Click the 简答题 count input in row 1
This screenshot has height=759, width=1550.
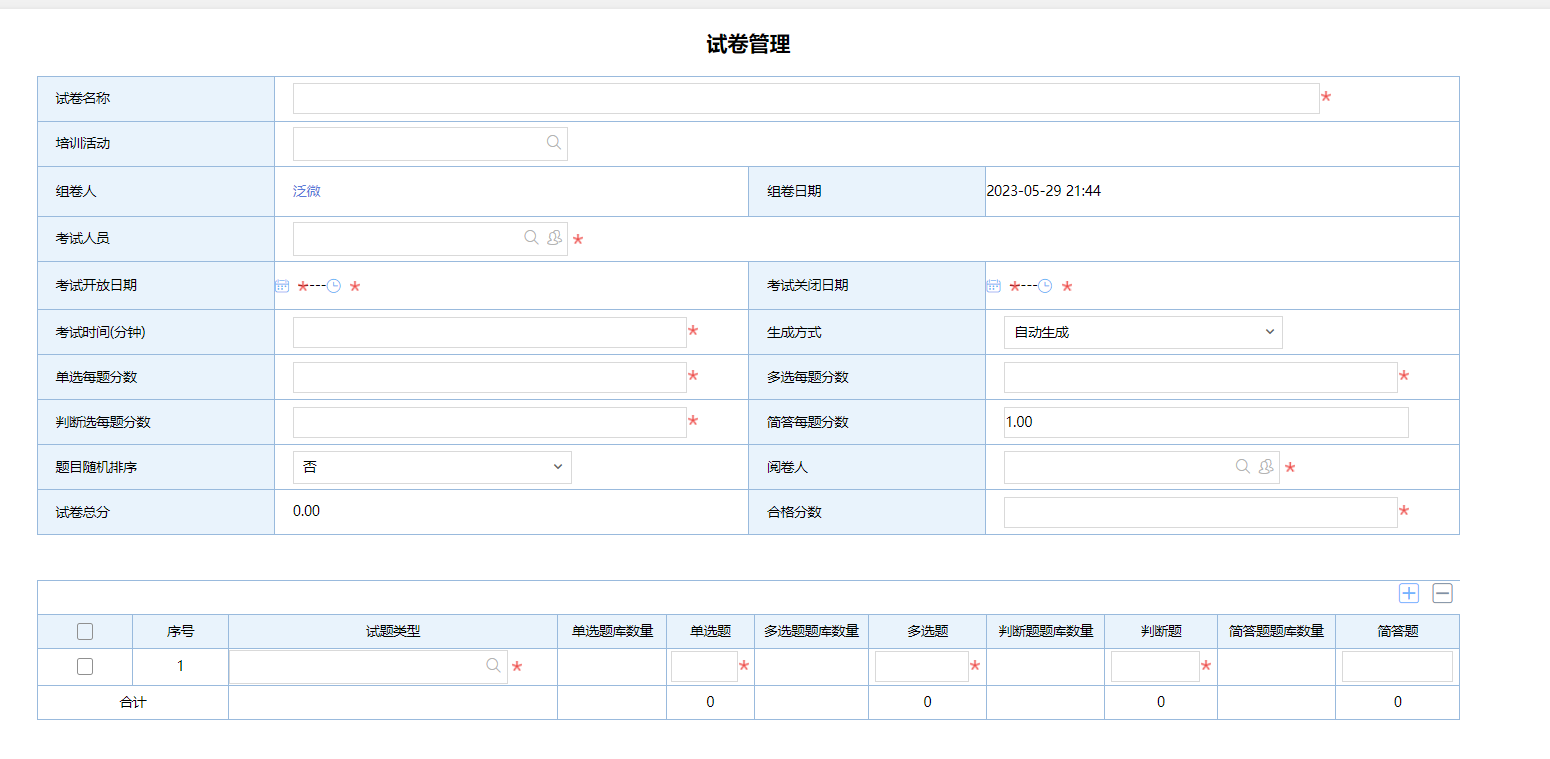[1397, 666]
